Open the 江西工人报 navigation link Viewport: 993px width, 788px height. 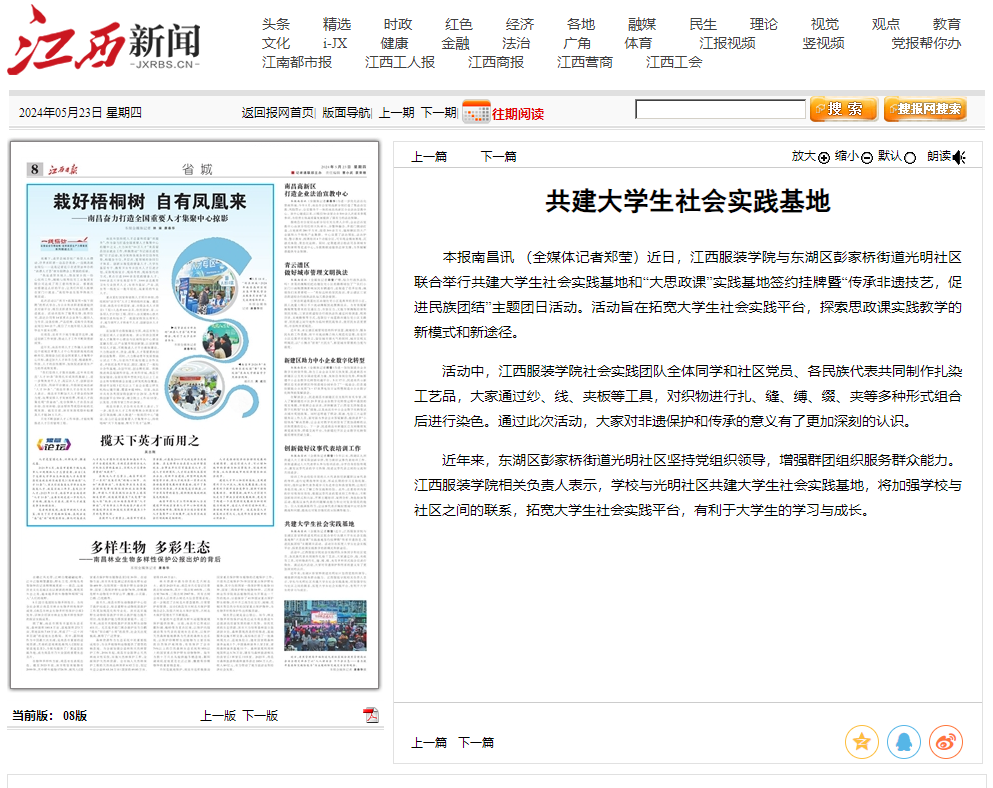tap(400, 62)
